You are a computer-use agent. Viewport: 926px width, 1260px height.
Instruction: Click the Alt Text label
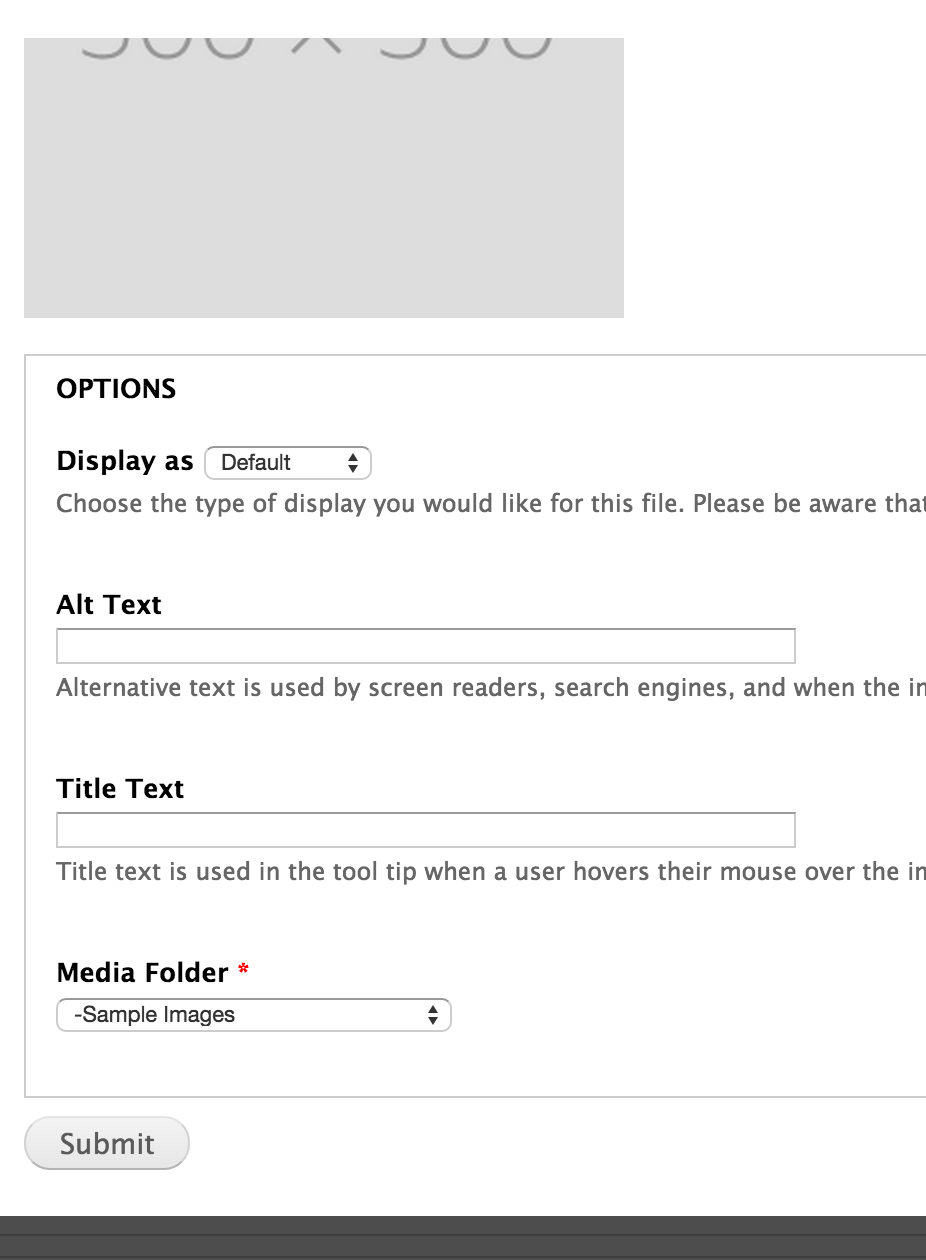[x=109, y=605]
